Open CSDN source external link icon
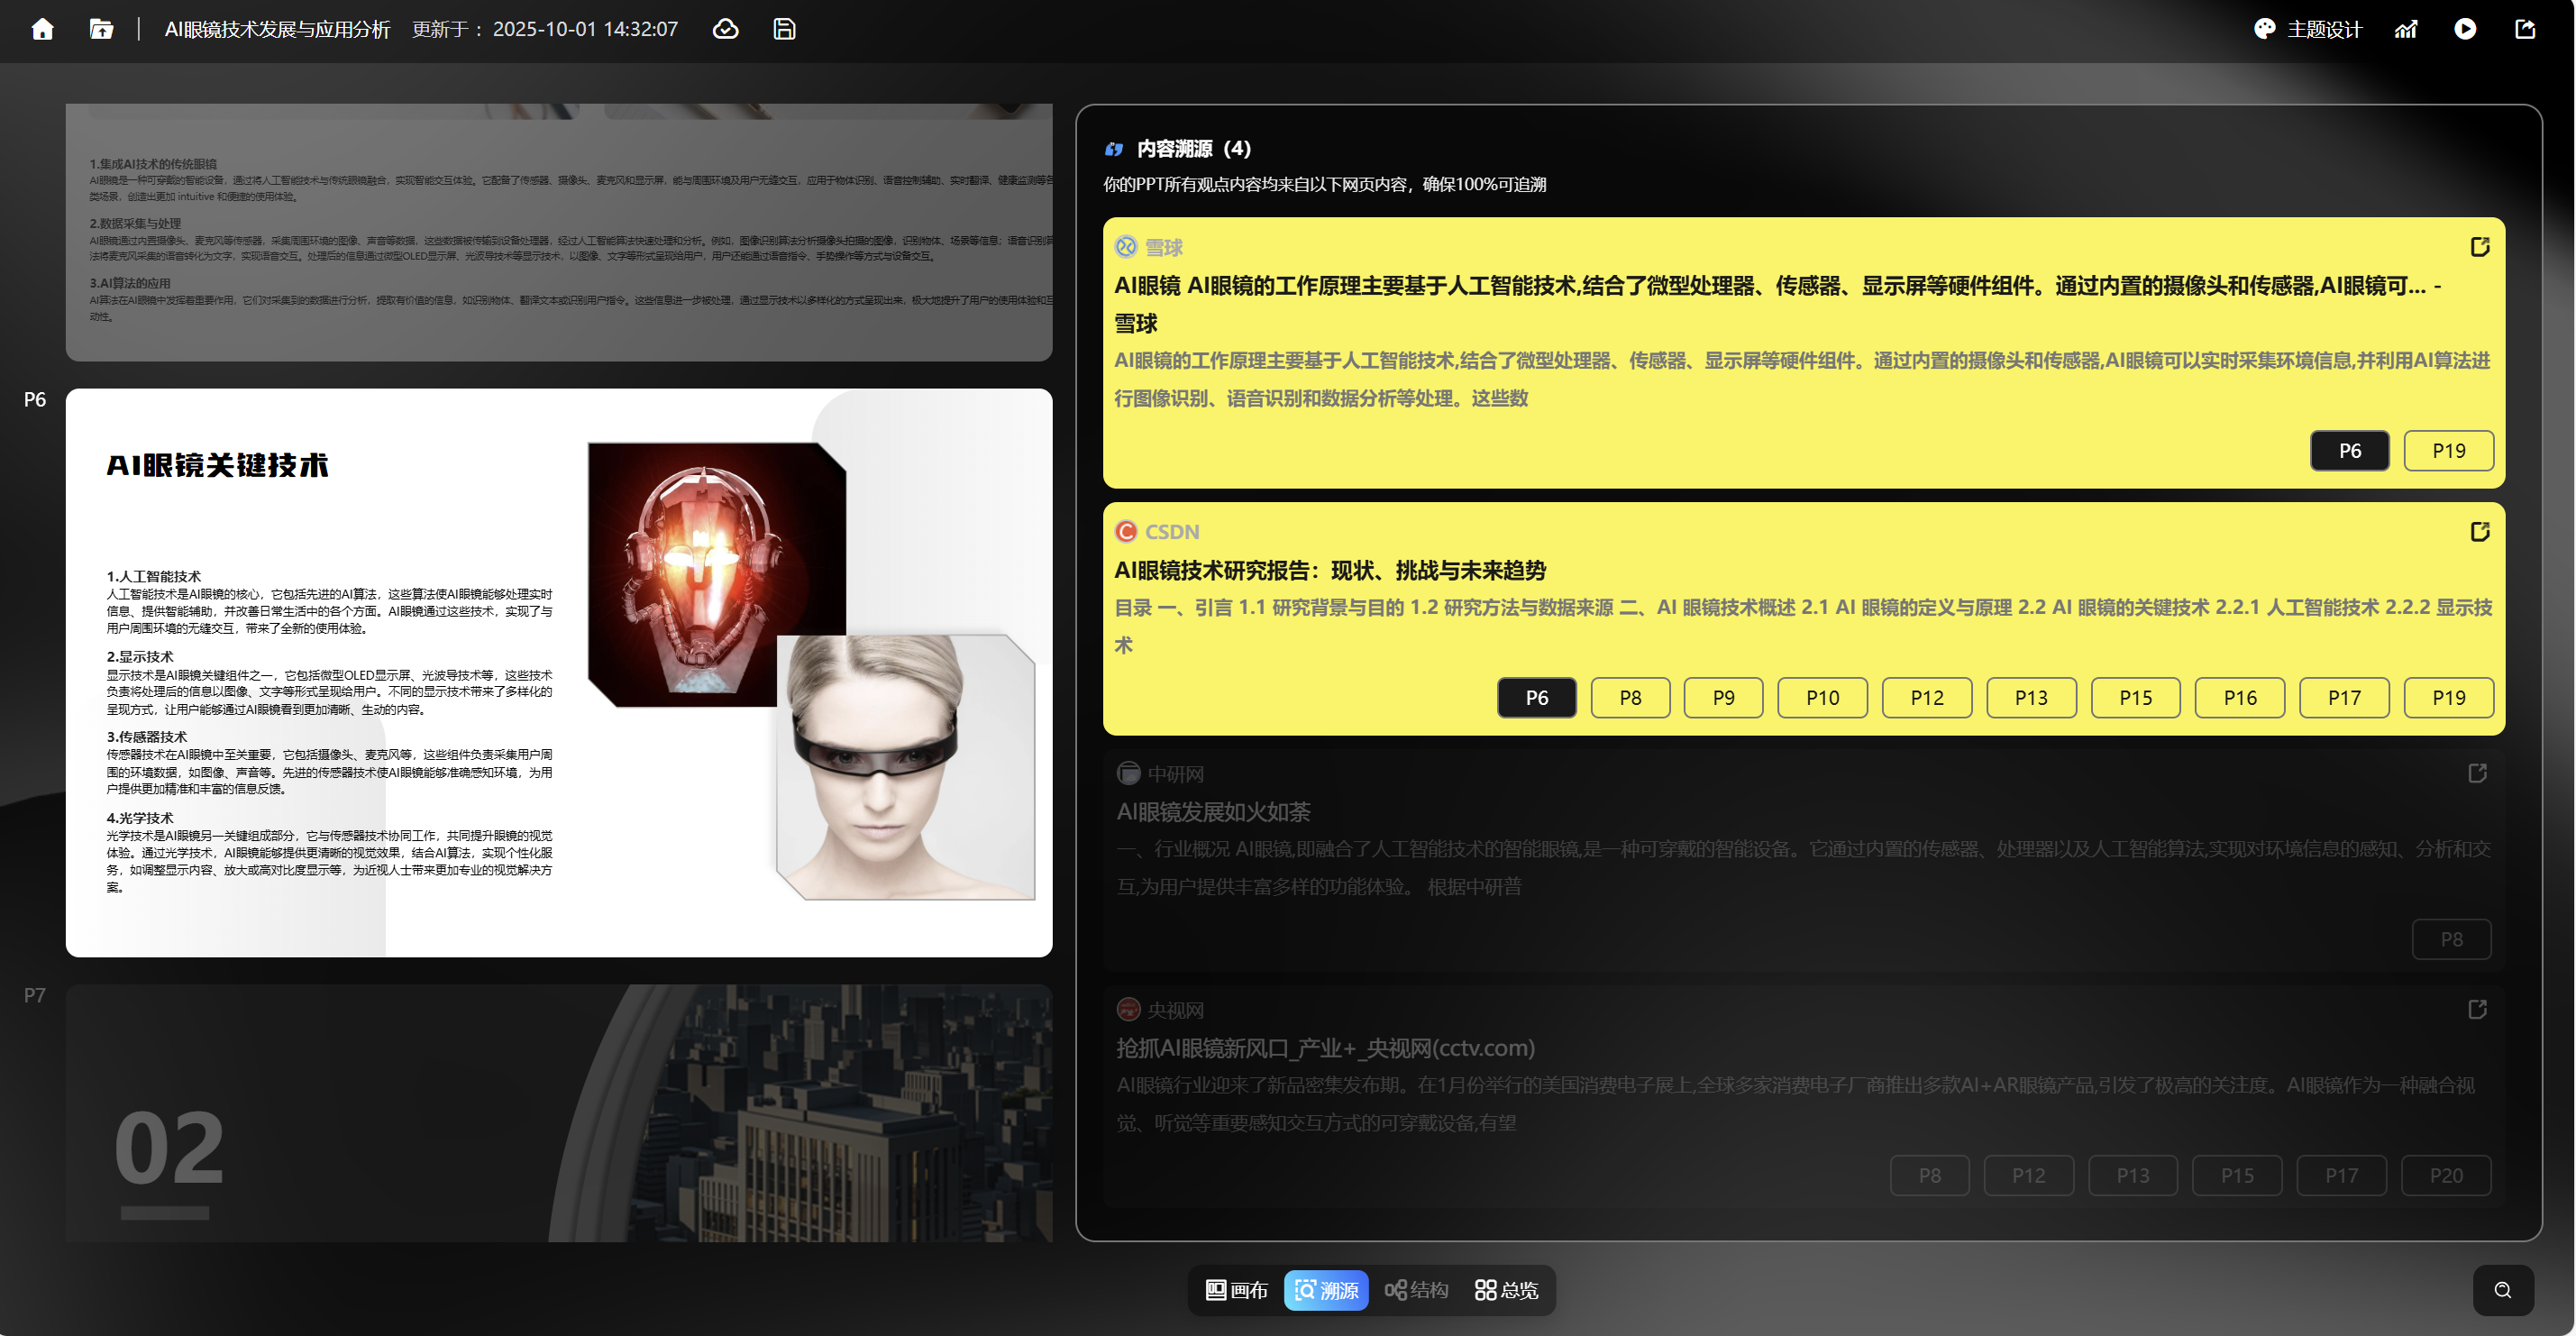Viewport: 2576px width, 1336px height. coord(2479,532)
